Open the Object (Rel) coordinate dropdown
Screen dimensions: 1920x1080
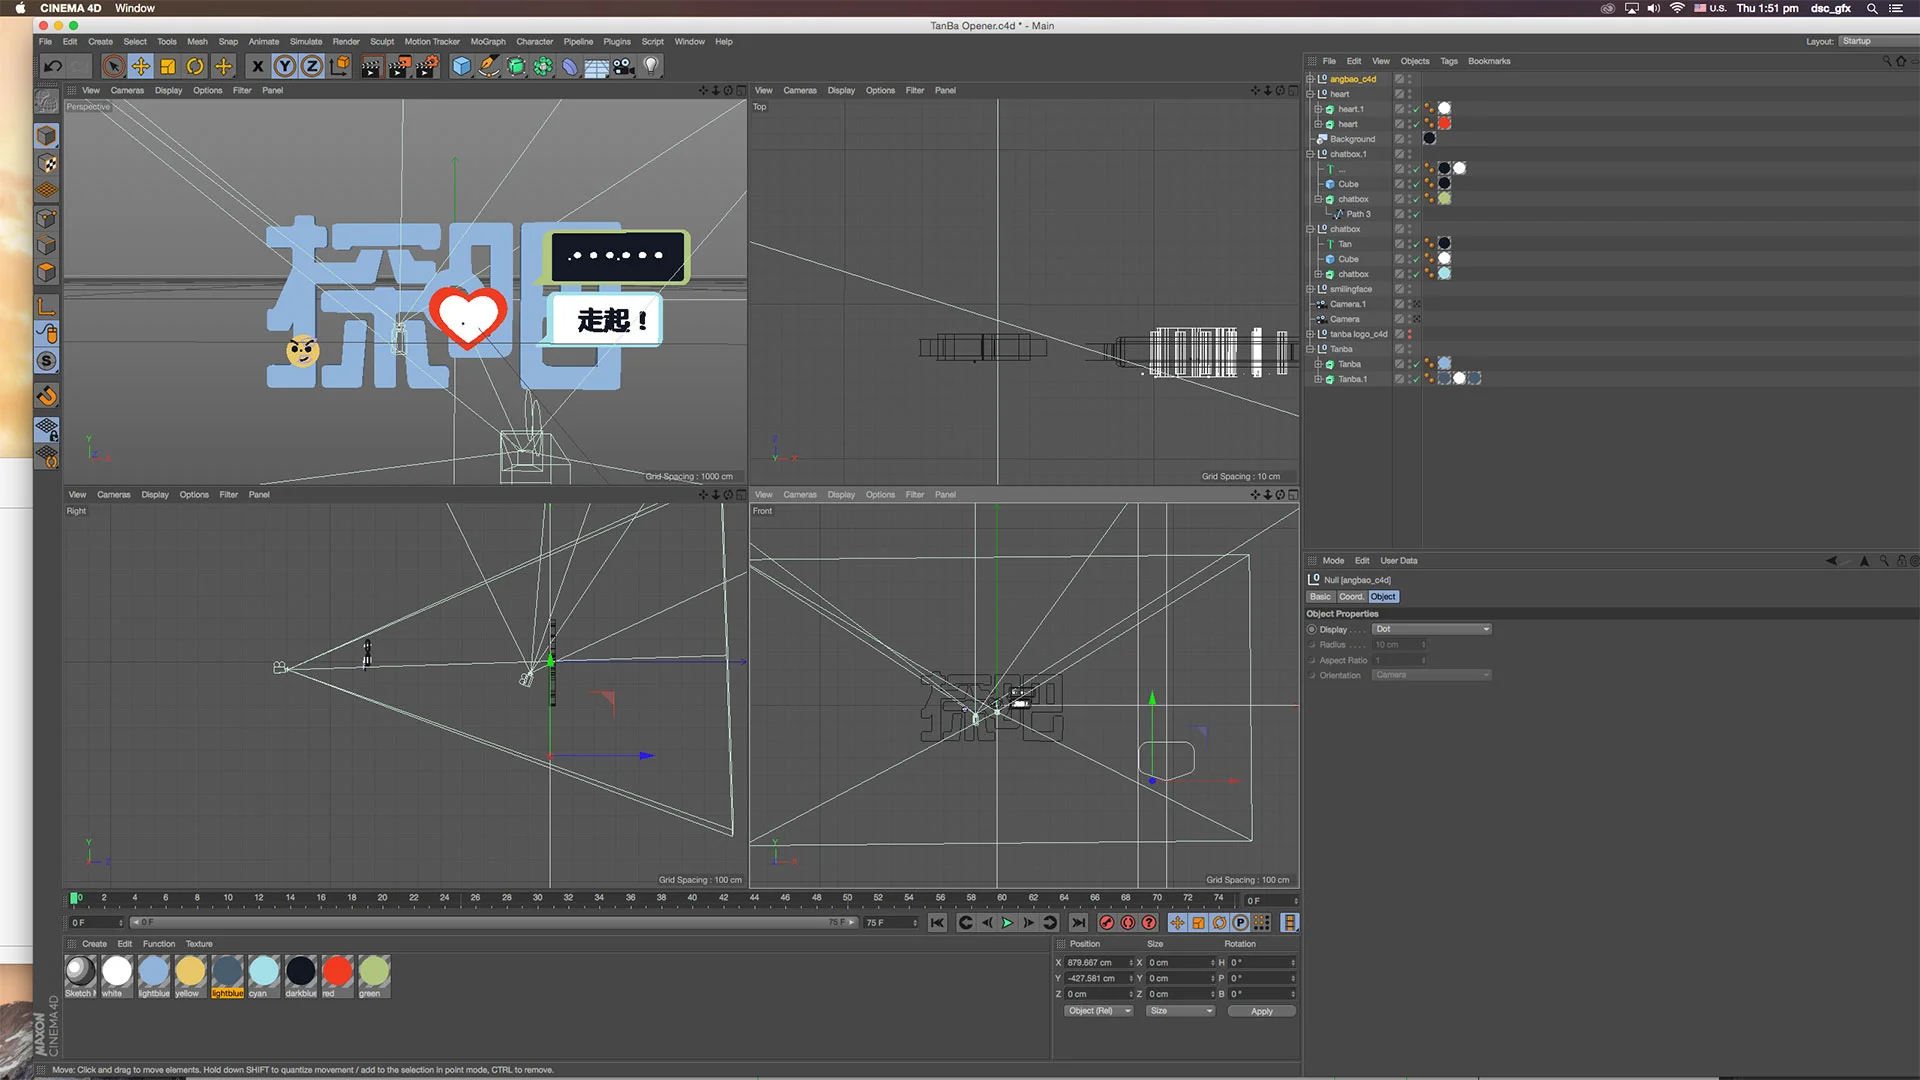[x=1098, y=1011]
